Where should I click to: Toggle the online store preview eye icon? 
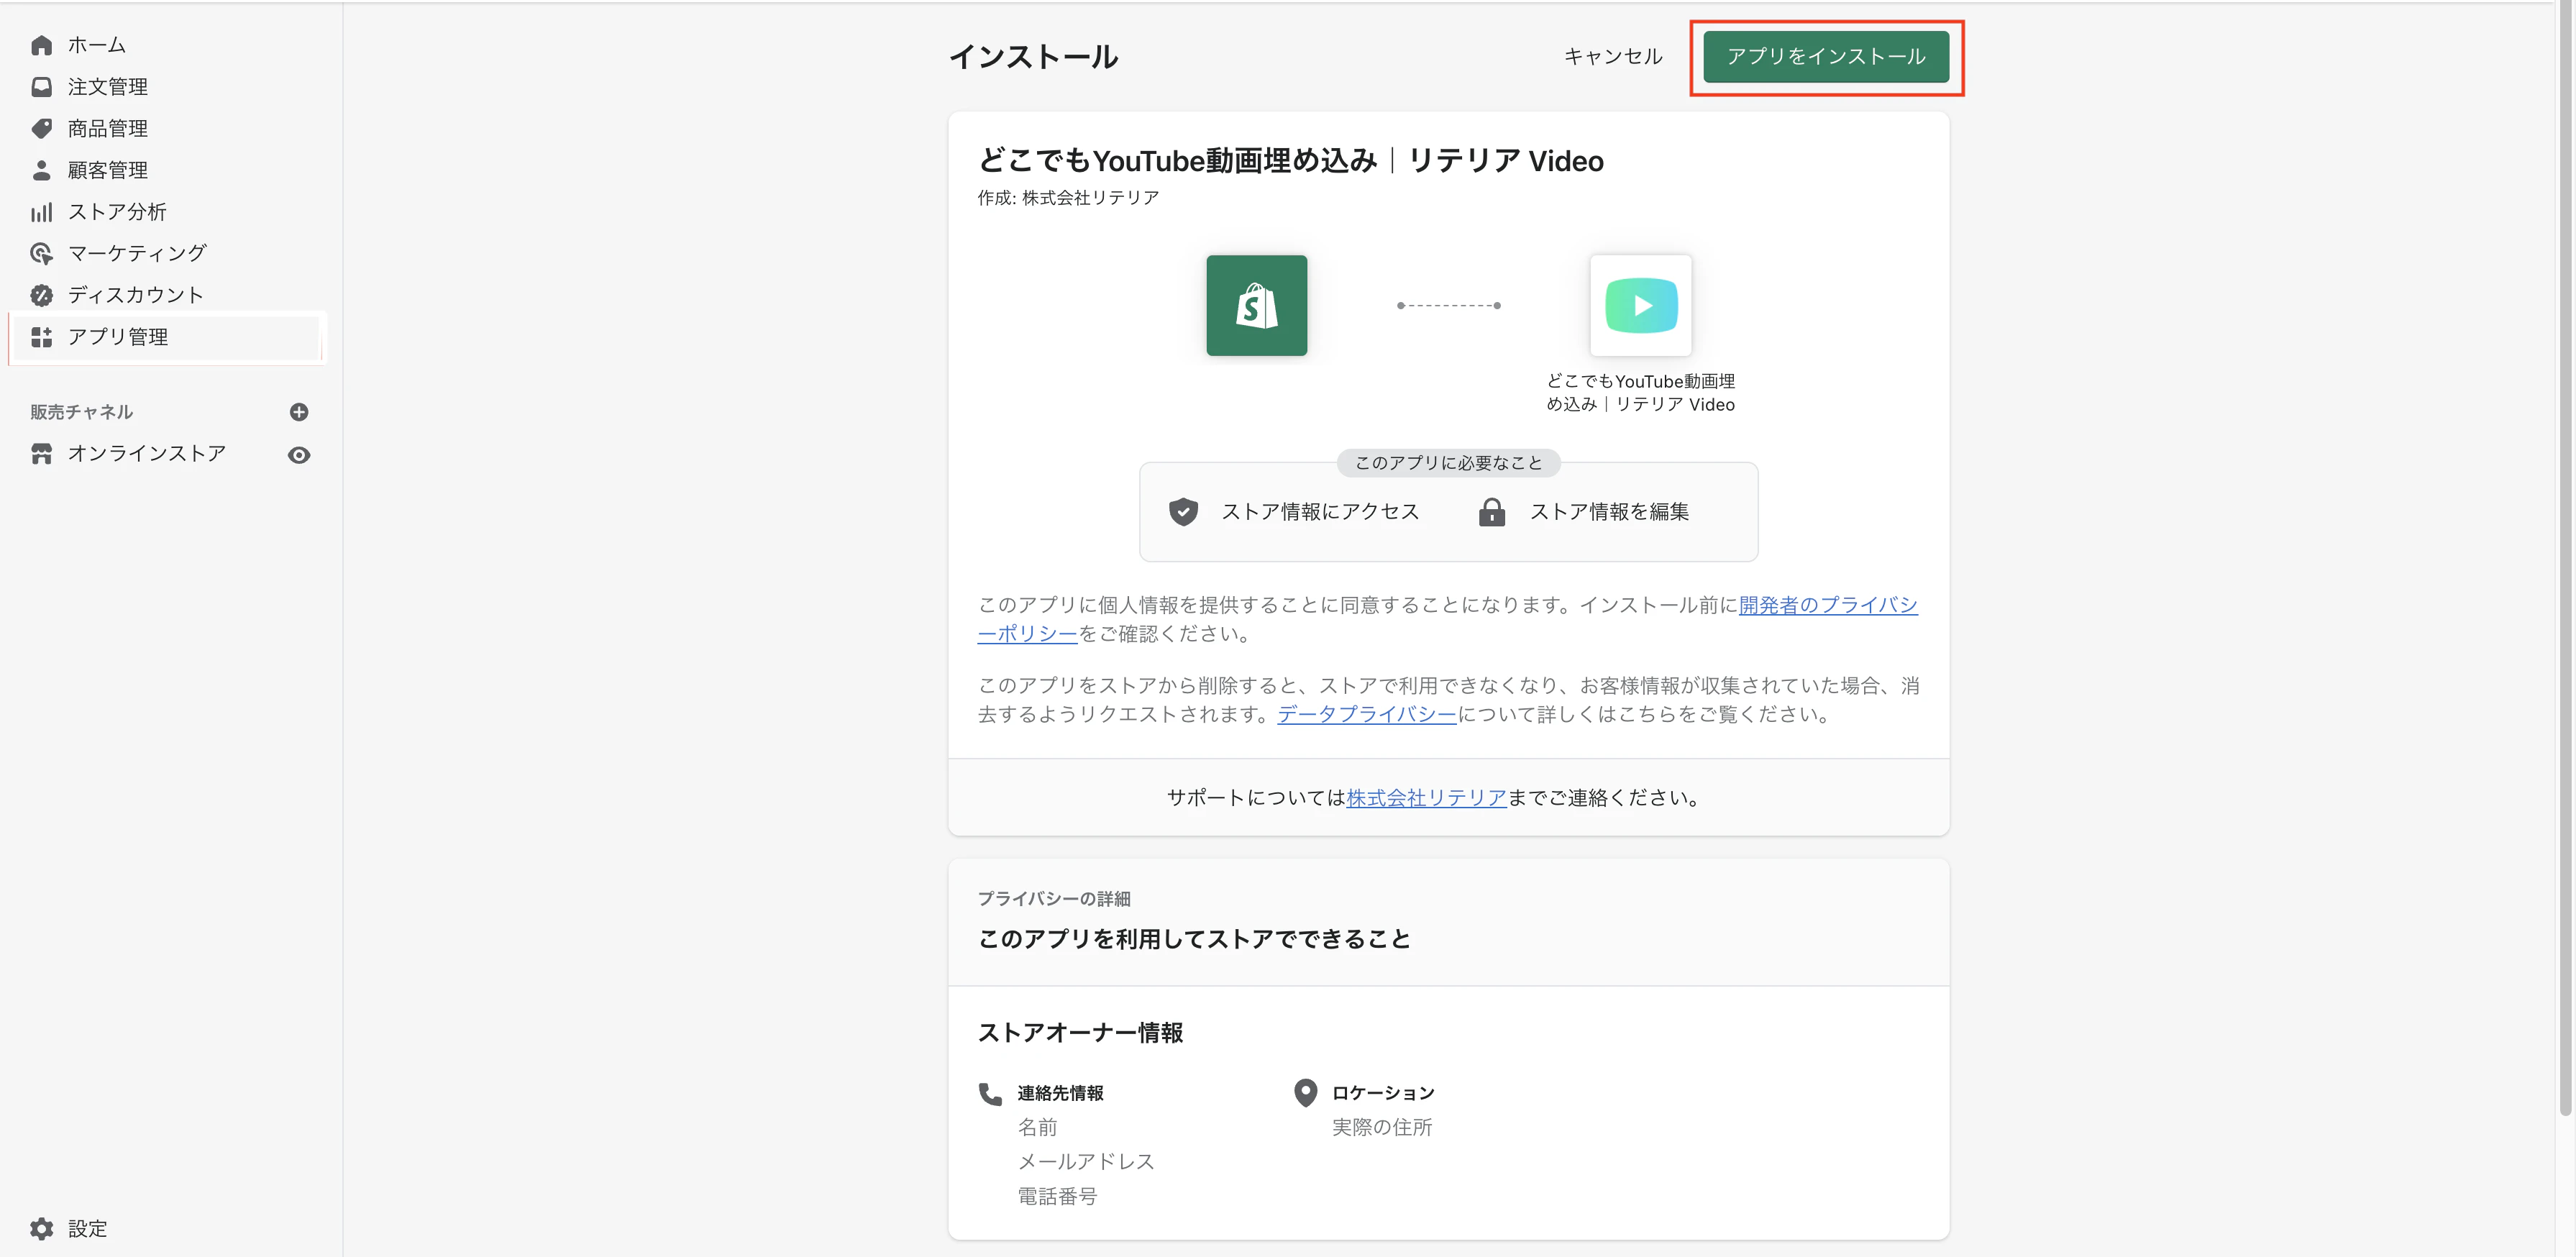[299, 455]
